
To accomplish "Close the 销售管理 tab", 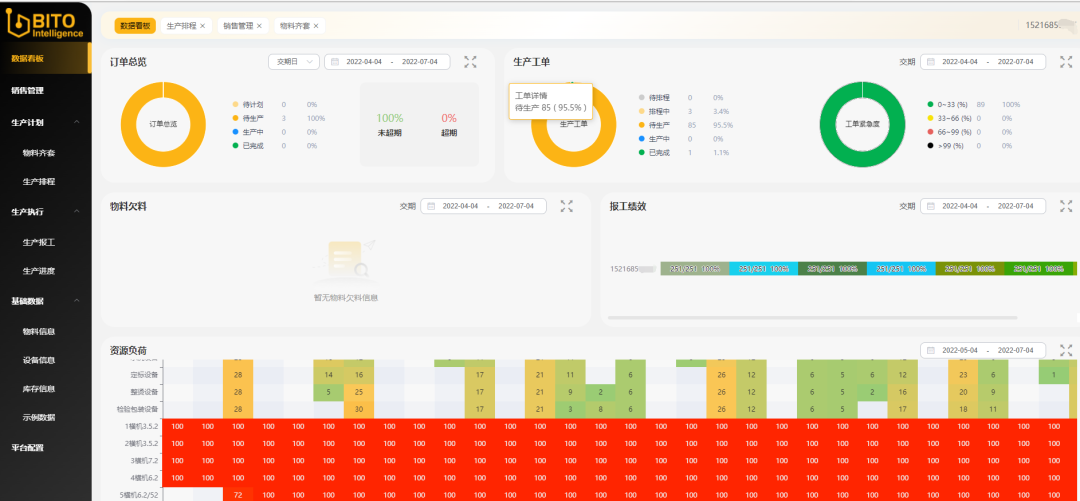I will [x=259, y=26].
